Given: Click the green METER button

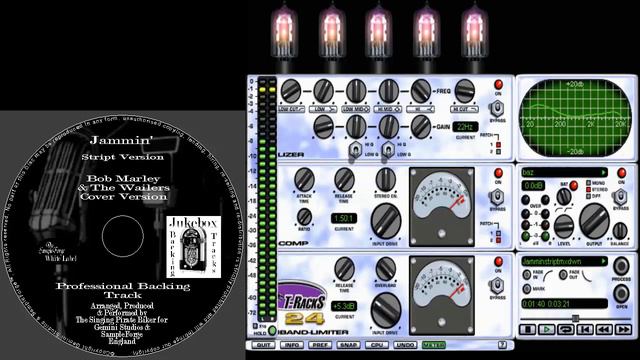Looking at the screenshot, I should pyautogui.click(x=433, y=345).
